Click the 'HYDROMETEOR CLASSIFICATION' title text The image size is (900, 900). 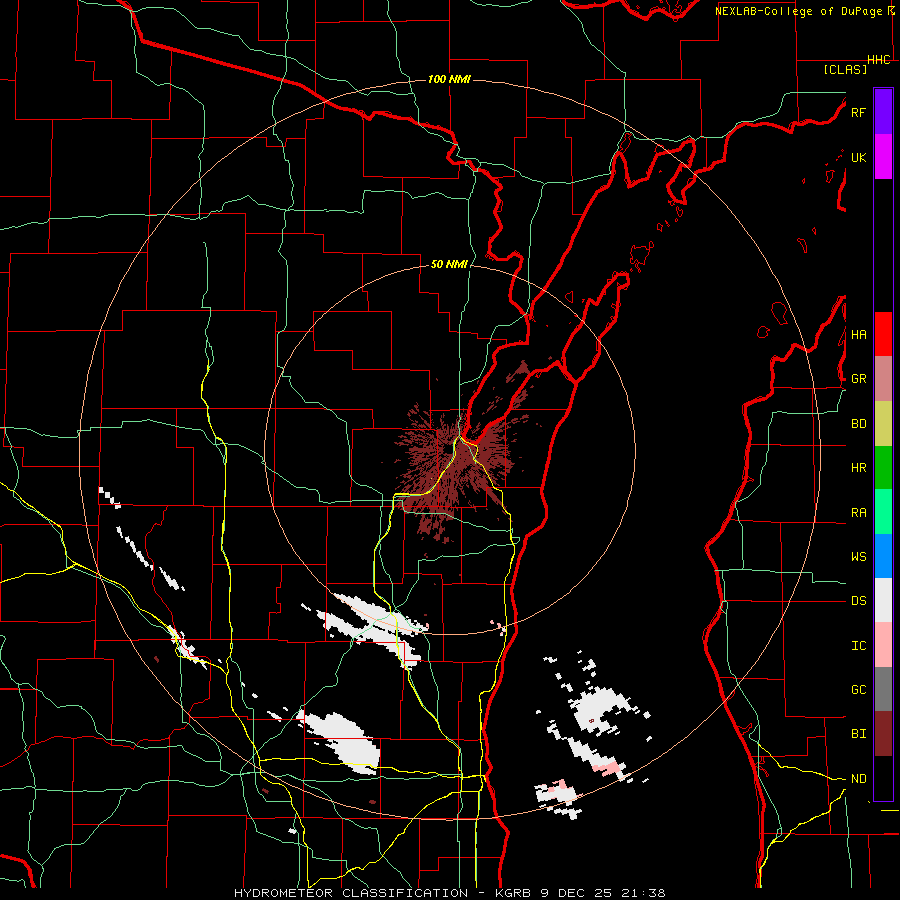[351, 893]
